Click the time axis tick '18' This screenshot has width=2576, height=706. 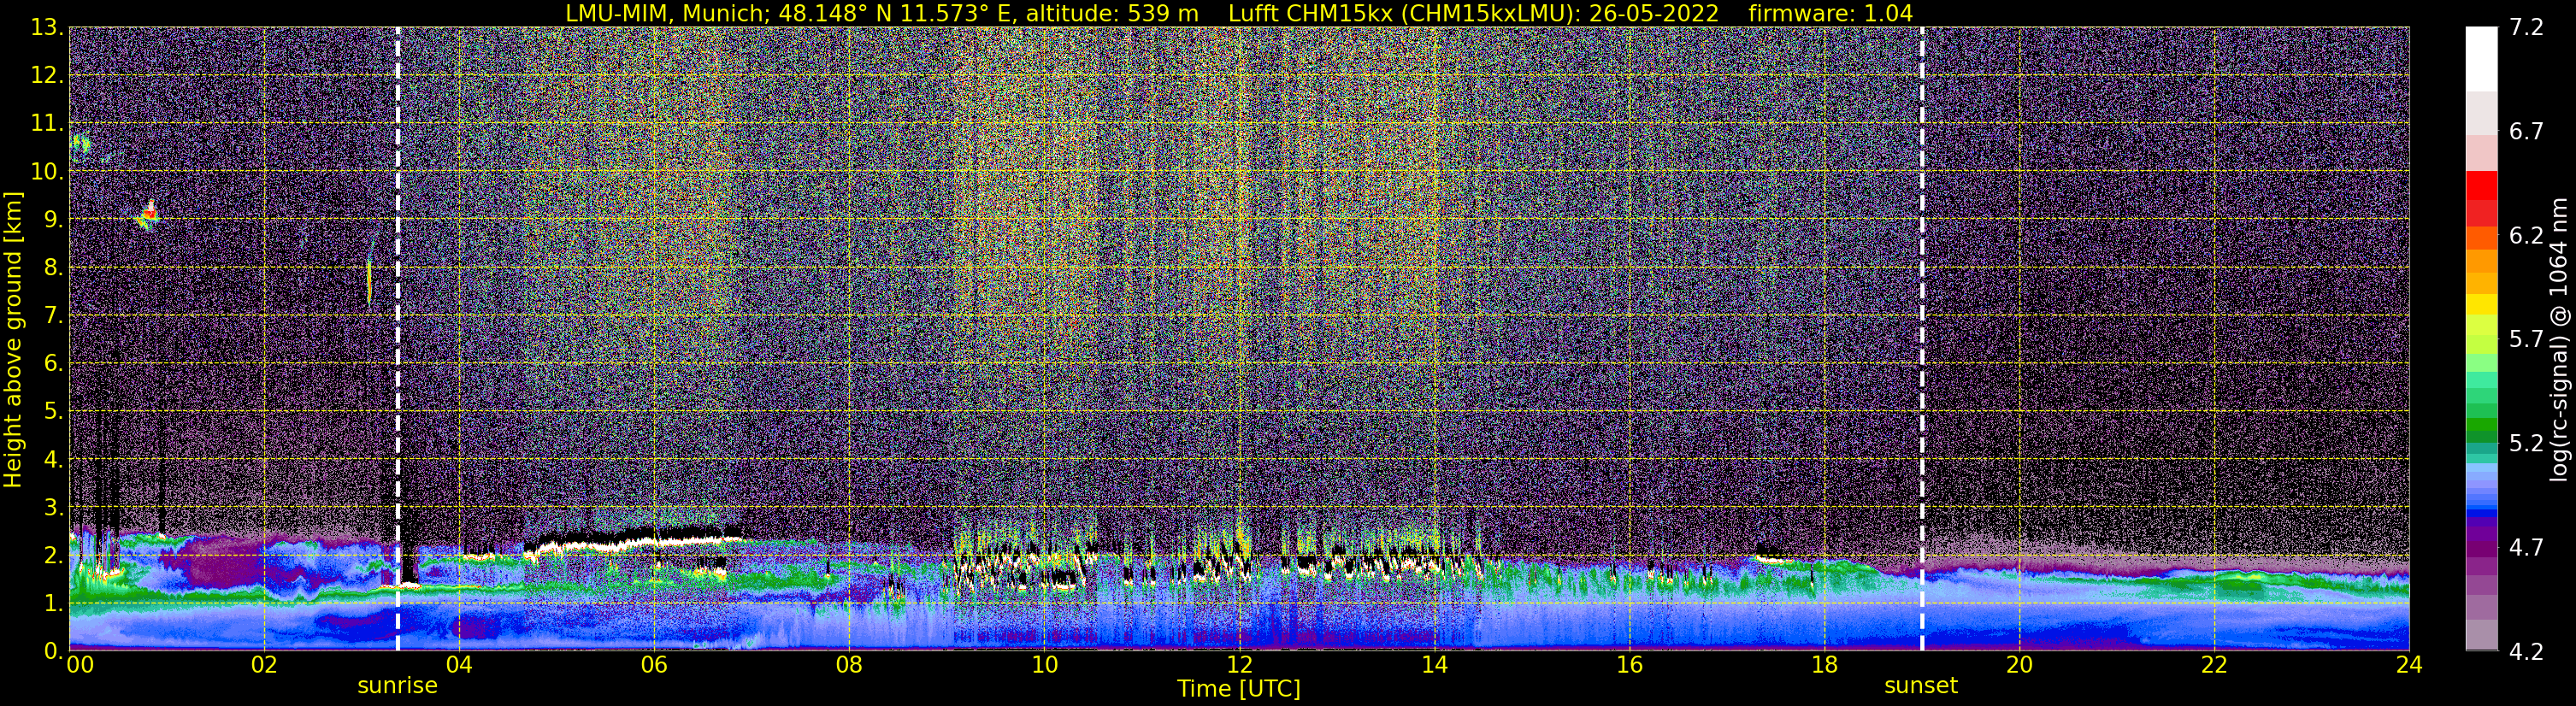[1824, 665]
